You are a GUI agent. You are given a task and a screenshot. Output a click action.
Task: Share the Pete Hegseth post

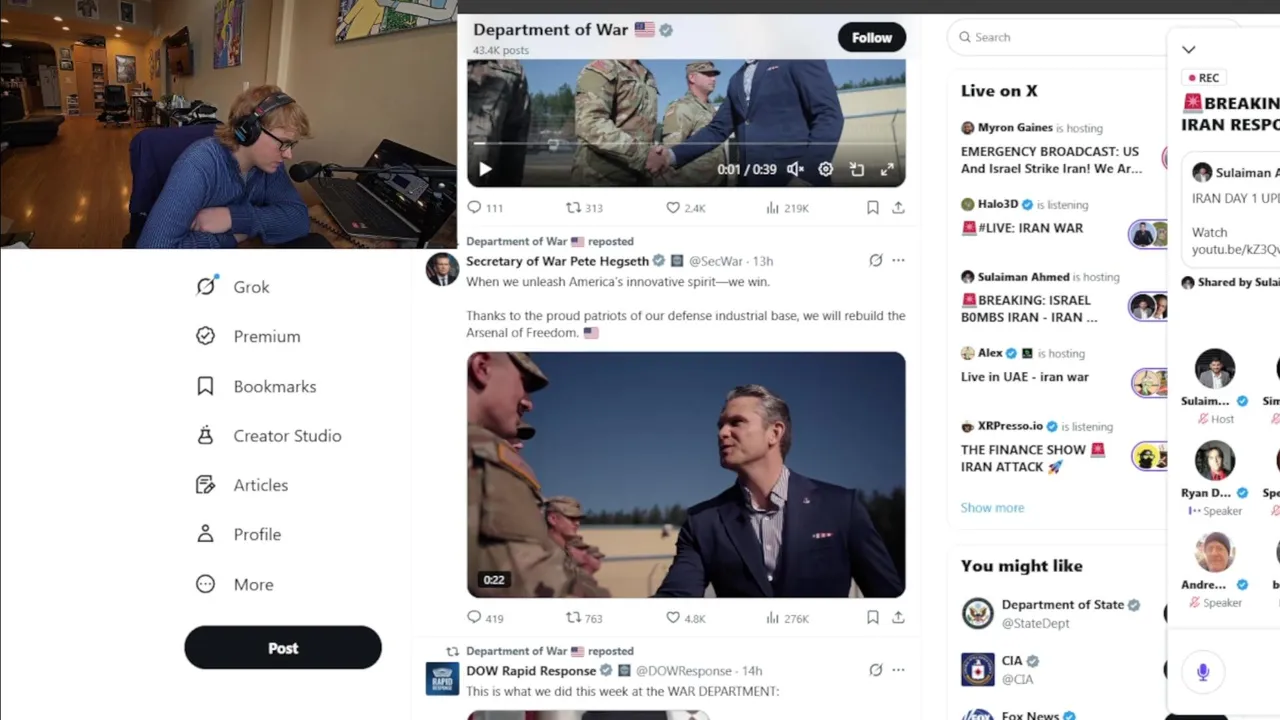[x=898, y=618]
